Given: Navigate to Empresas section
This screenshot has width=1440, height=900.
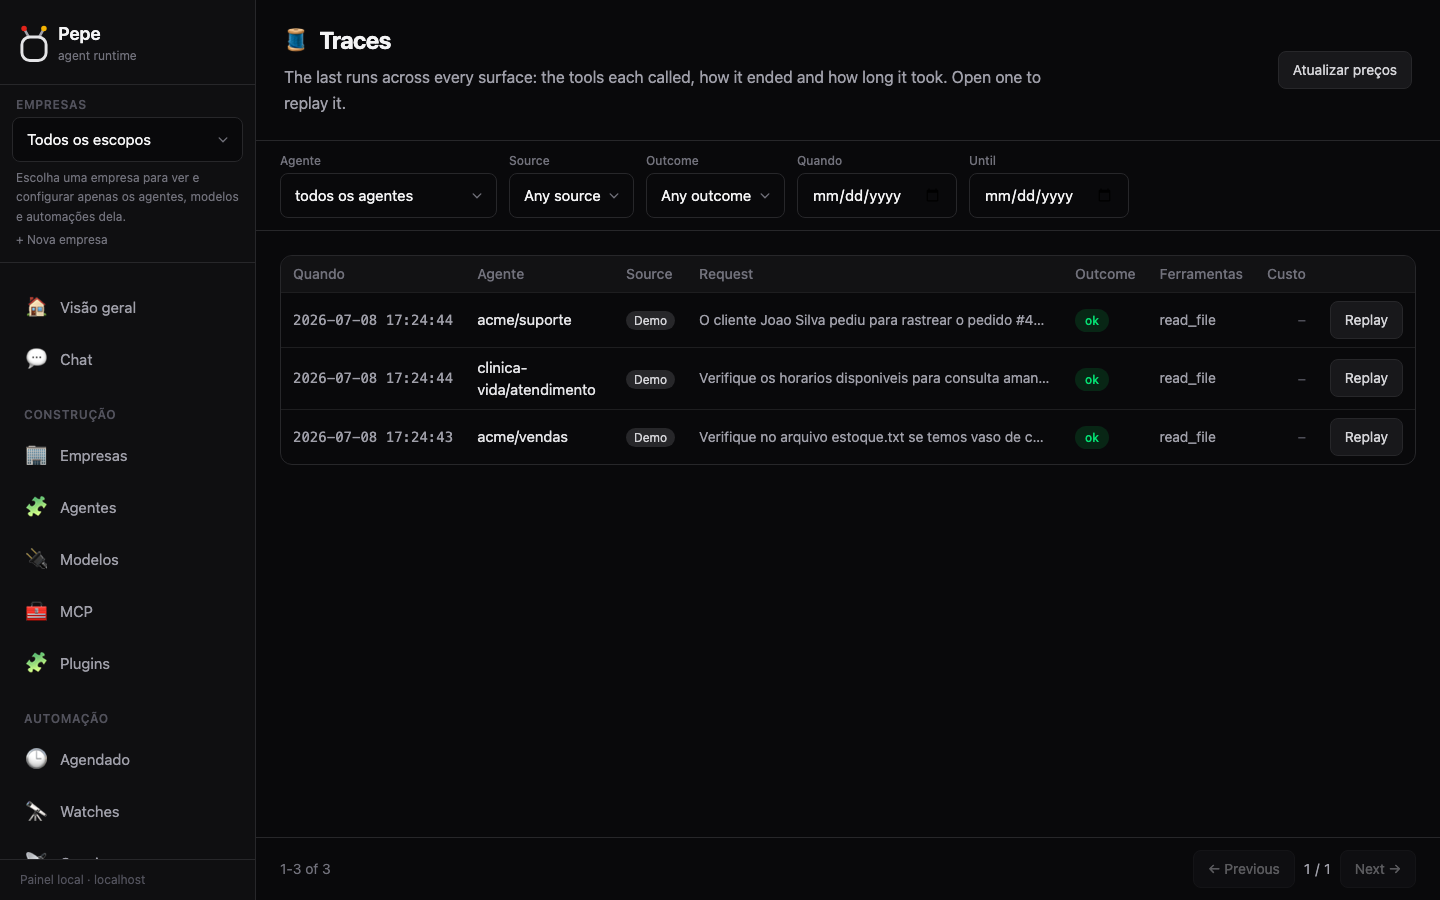Looking at the screenshot, I should (x=127, y=455).
